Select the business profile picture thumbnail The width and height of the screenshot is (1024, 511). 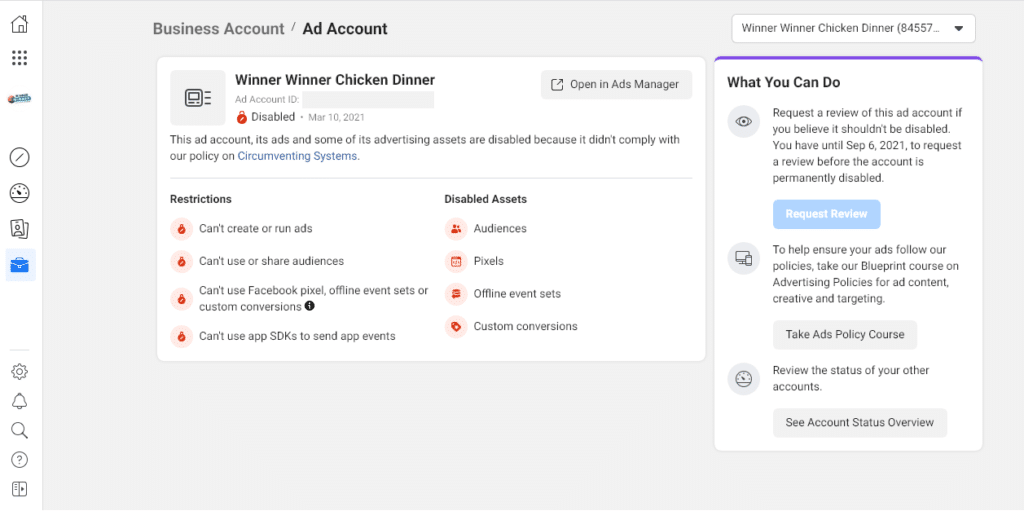pos(20,99)
